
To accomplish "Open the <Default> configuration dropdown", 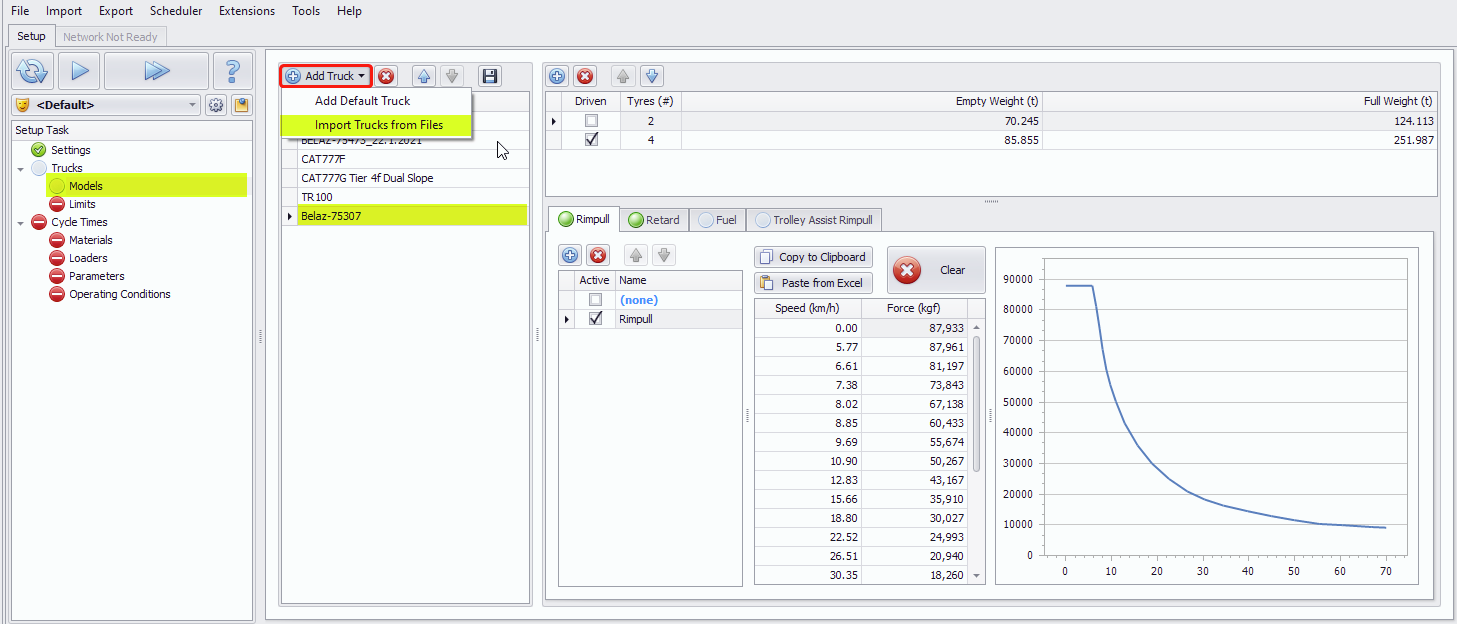I will tap(194, 105).
